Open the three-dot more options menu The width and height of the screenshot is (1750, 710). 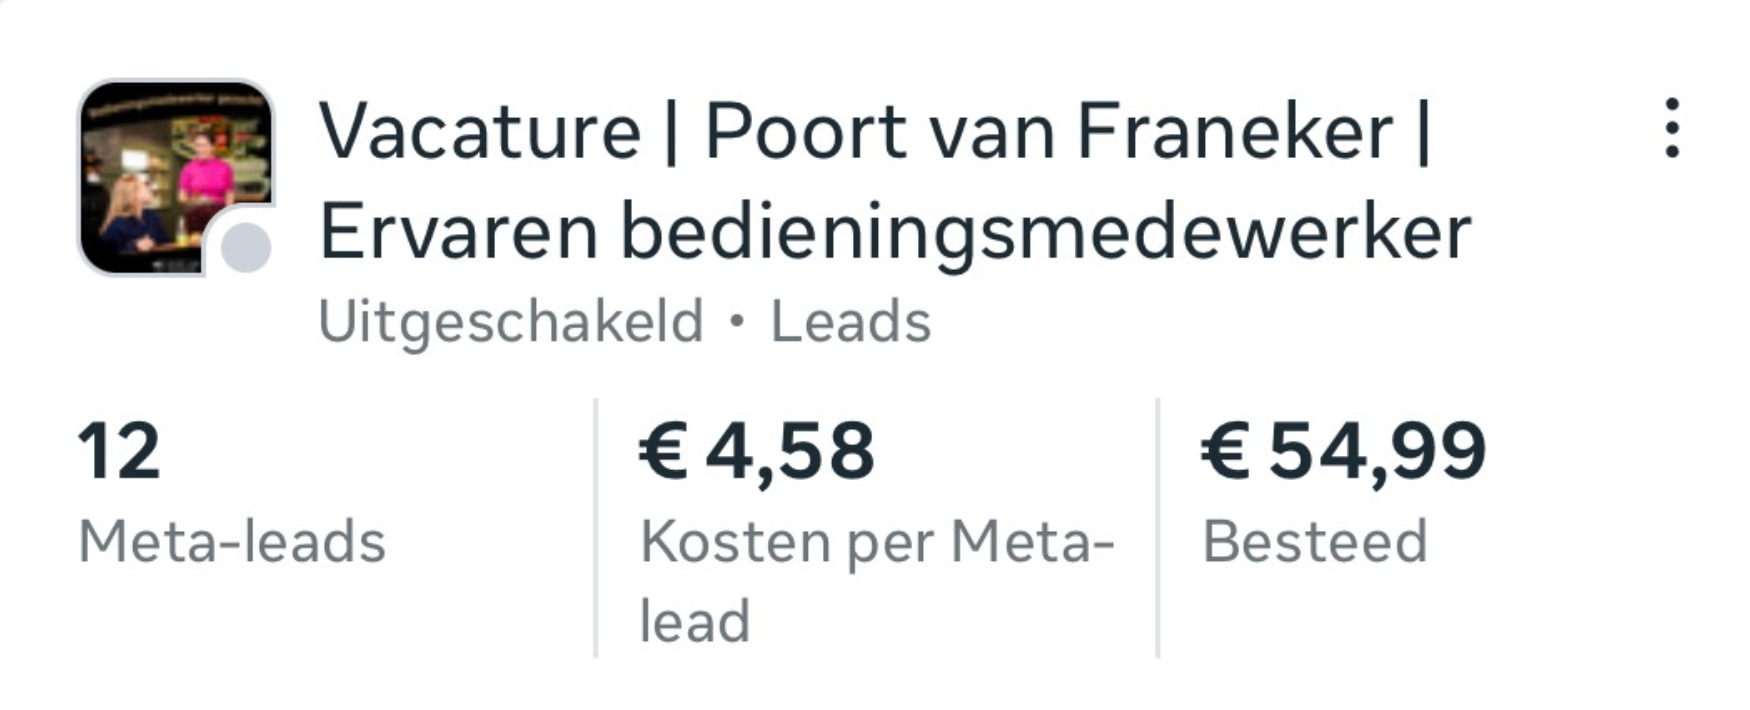(1671, 128)
